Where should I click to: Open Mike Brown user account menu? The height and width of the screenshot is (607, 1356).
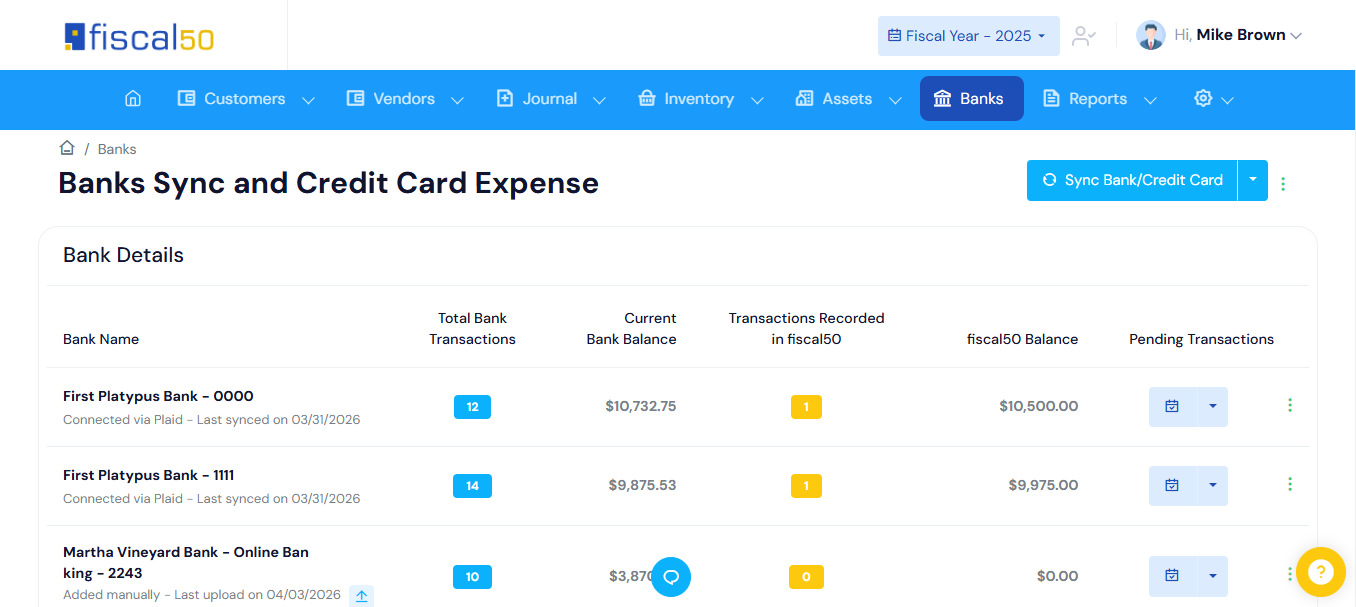coord(1219,35)
